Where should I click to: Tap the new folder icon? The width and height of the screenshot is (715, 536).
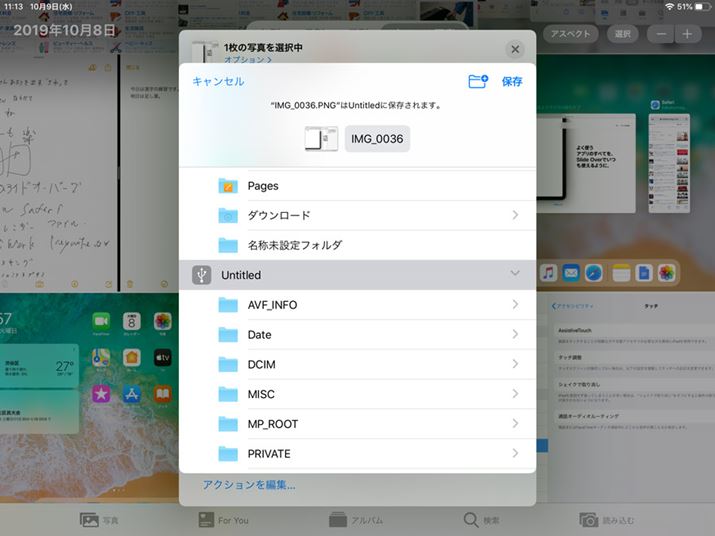pos(478,81)
